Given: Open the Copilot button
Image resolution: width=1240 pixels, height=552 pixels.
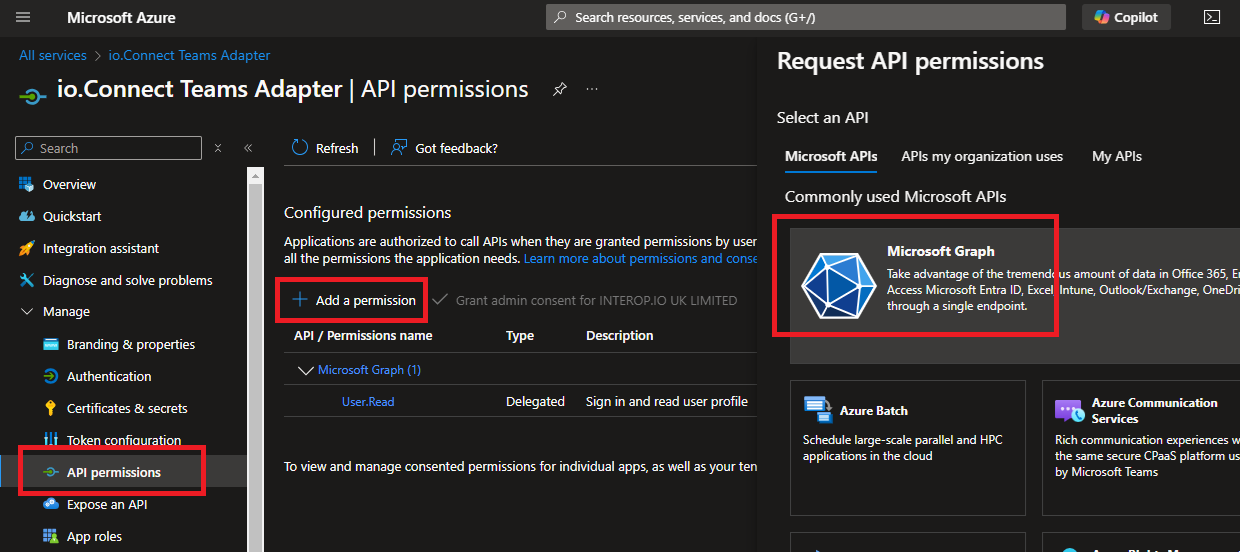Looking at the screenshot, I should [1126, 17].
